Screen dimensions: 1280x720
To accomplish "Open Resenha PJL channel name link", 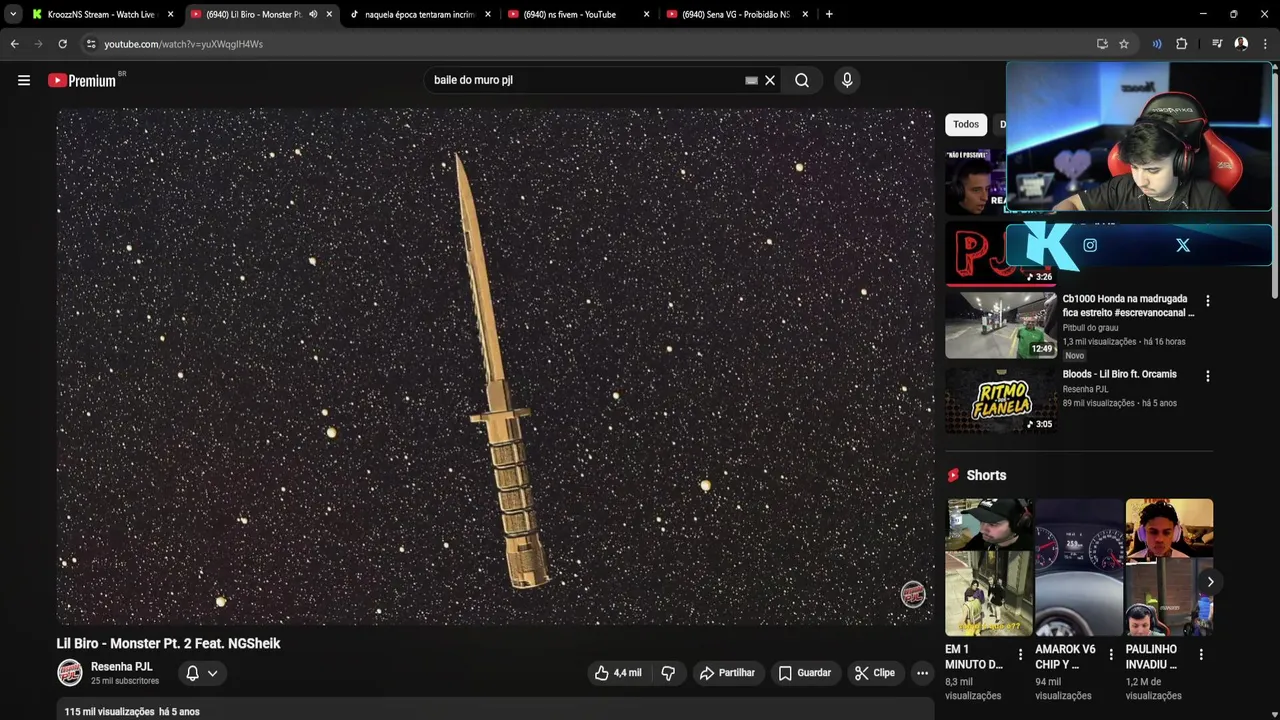I will tap(122, 667).
